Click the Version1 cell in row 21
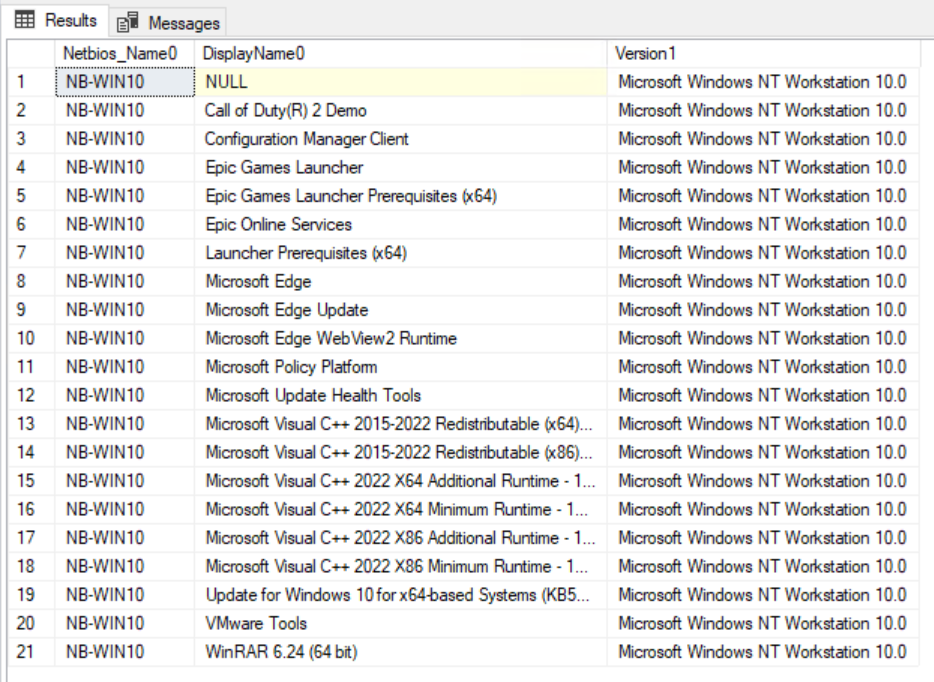 [x=762, y=652]
